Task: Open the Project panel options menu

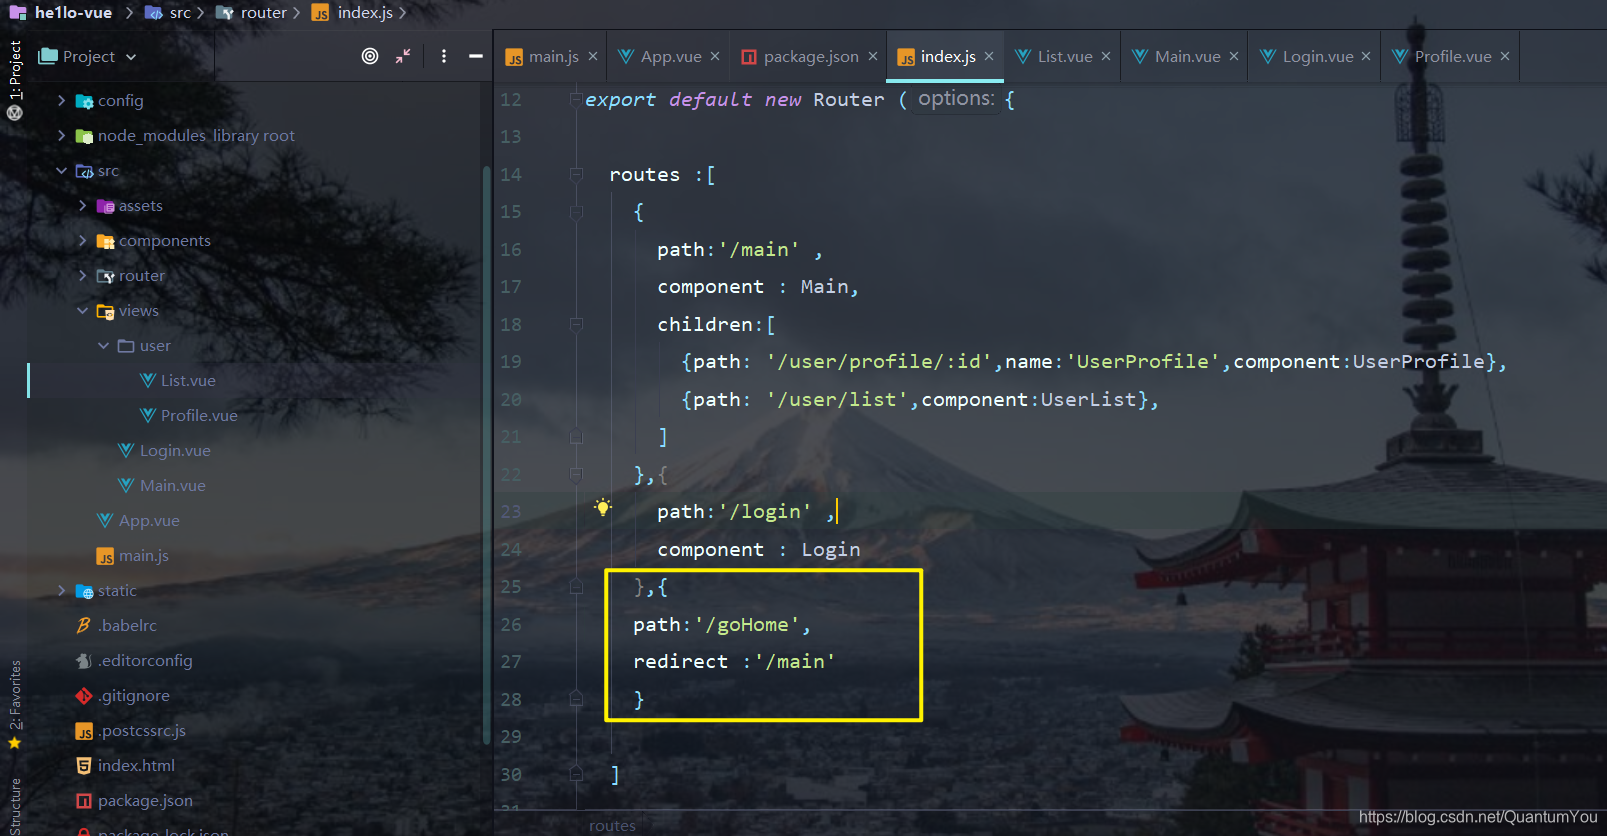Action: pyautogui.click(x=444, y=56)
